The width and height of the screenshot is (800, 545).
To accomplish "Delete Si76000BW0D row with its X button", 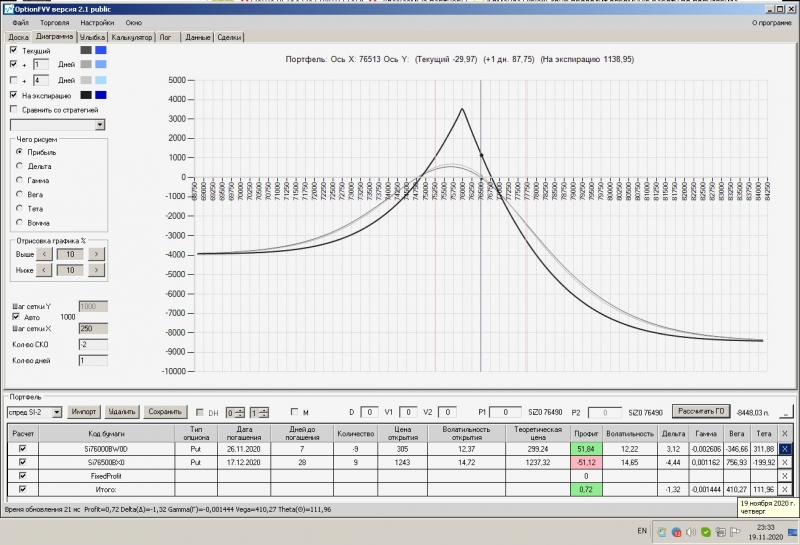I will click(785, 449).
